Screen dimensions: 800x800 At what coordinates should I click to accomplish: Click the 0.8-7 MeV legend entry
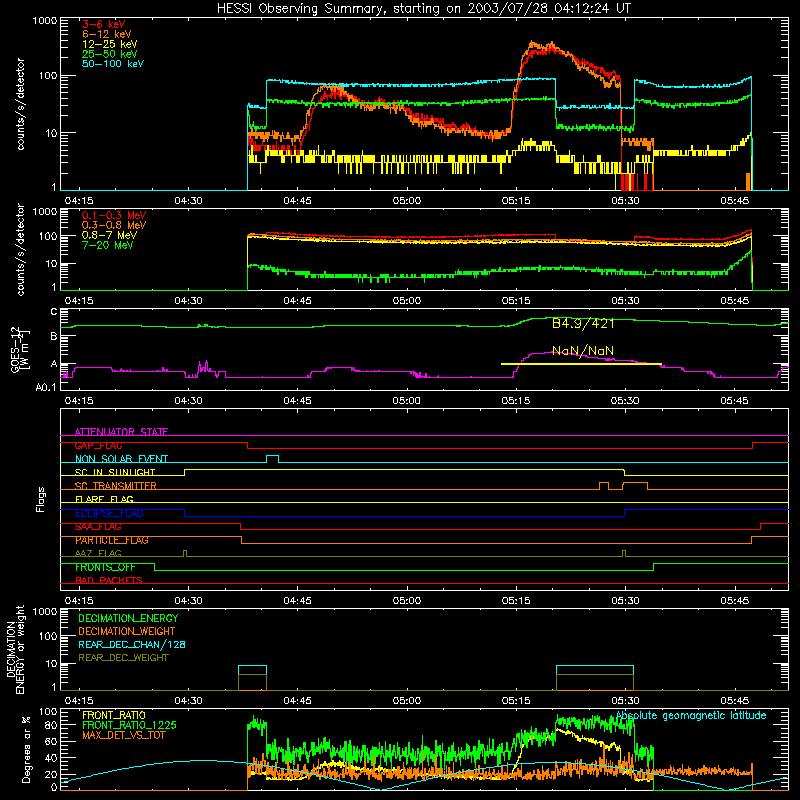[109, 235]
